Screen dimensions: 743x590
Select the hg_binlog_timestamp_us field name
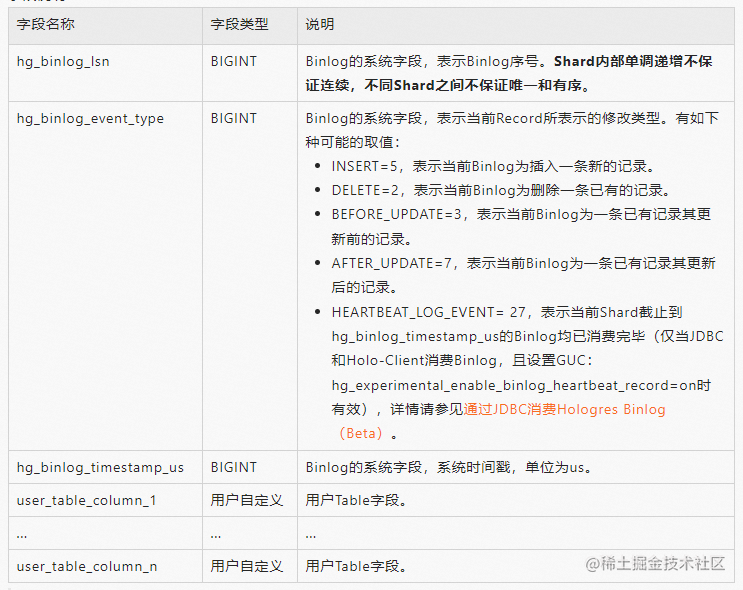(100, 467)
